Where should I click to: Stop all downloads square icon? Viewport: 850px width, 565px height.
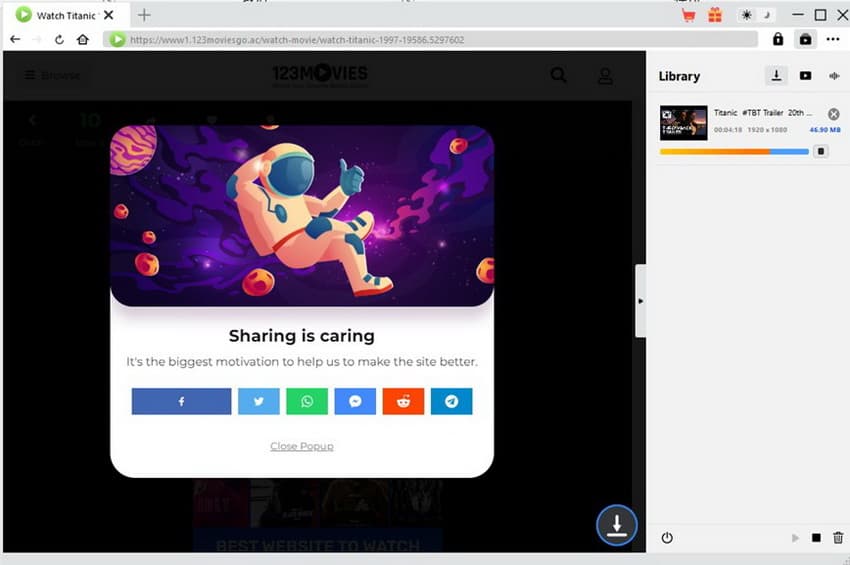(816, 538)
